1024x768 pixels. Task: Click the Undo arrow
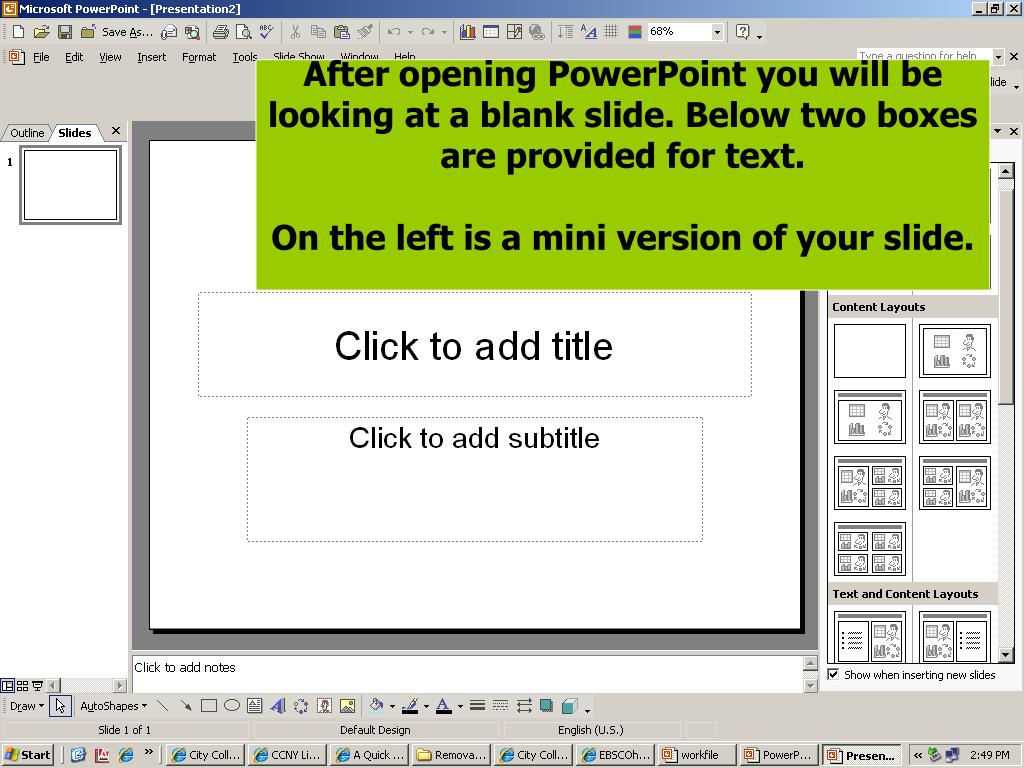click(x=393, y=31)
